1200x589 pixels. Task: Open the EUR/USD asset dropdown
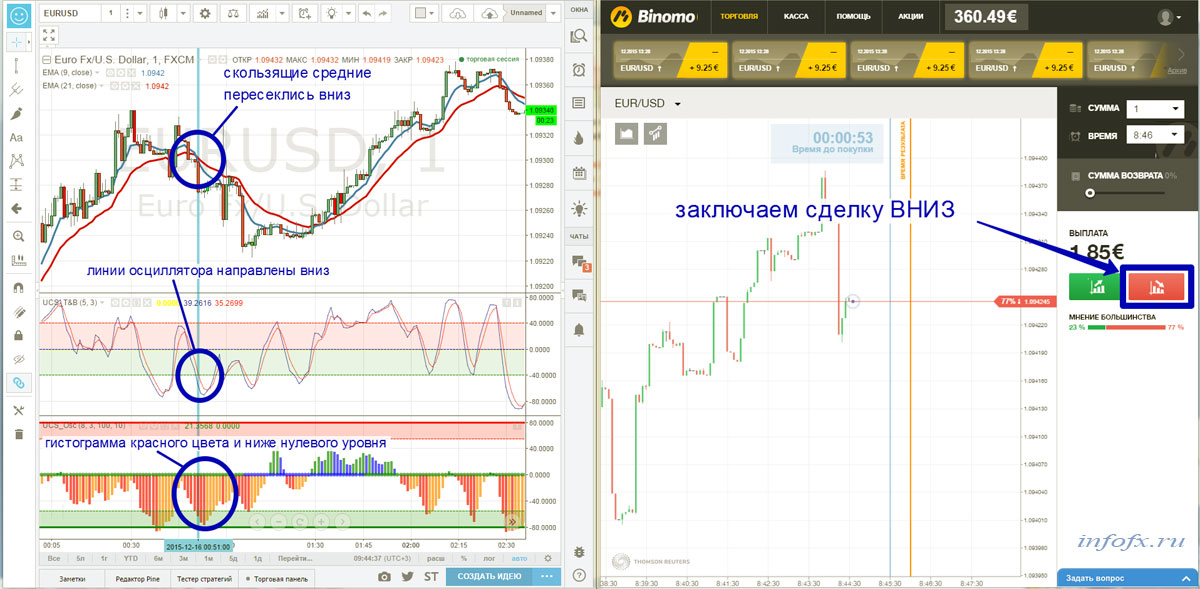(x=648, y=104)
